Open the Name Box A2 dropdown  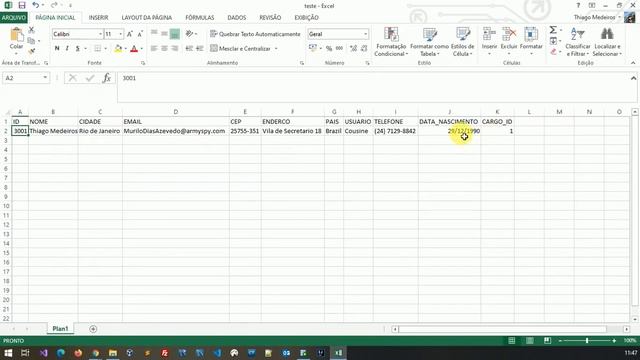click(x=45, y=78)
